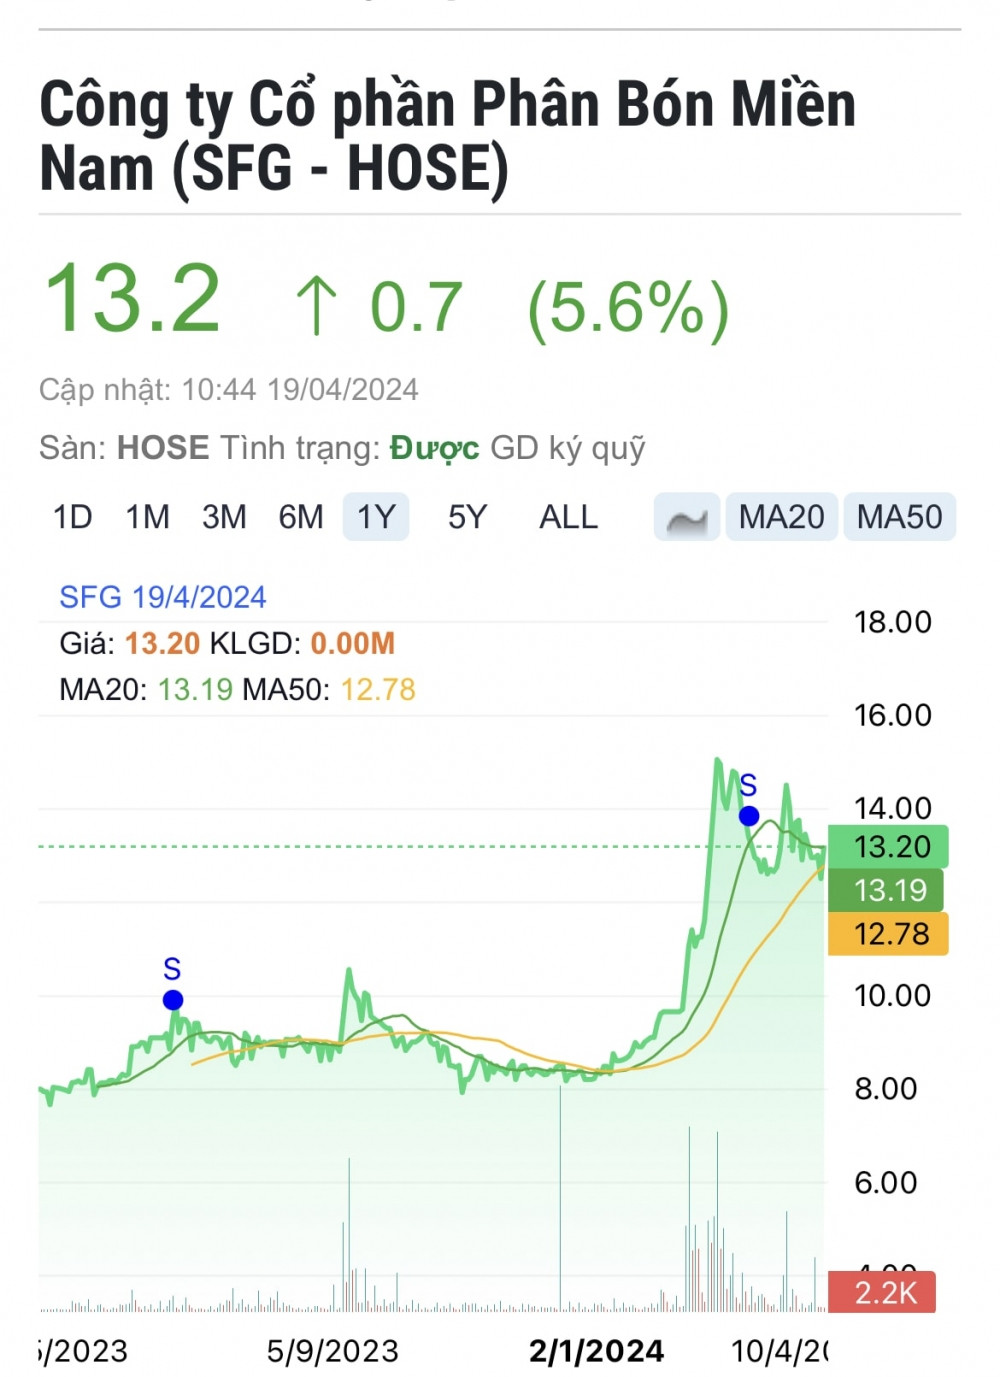The height and width of the screenshot is (1377, 1000).
Task: Select the highlighted 1Y range
Action: (x=376, y=517)
